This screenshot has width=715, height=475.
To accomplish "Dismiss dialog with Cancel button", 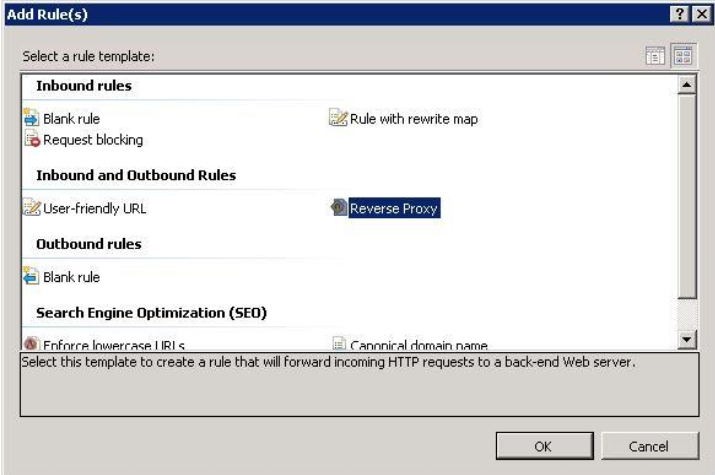I will (649, 446).
